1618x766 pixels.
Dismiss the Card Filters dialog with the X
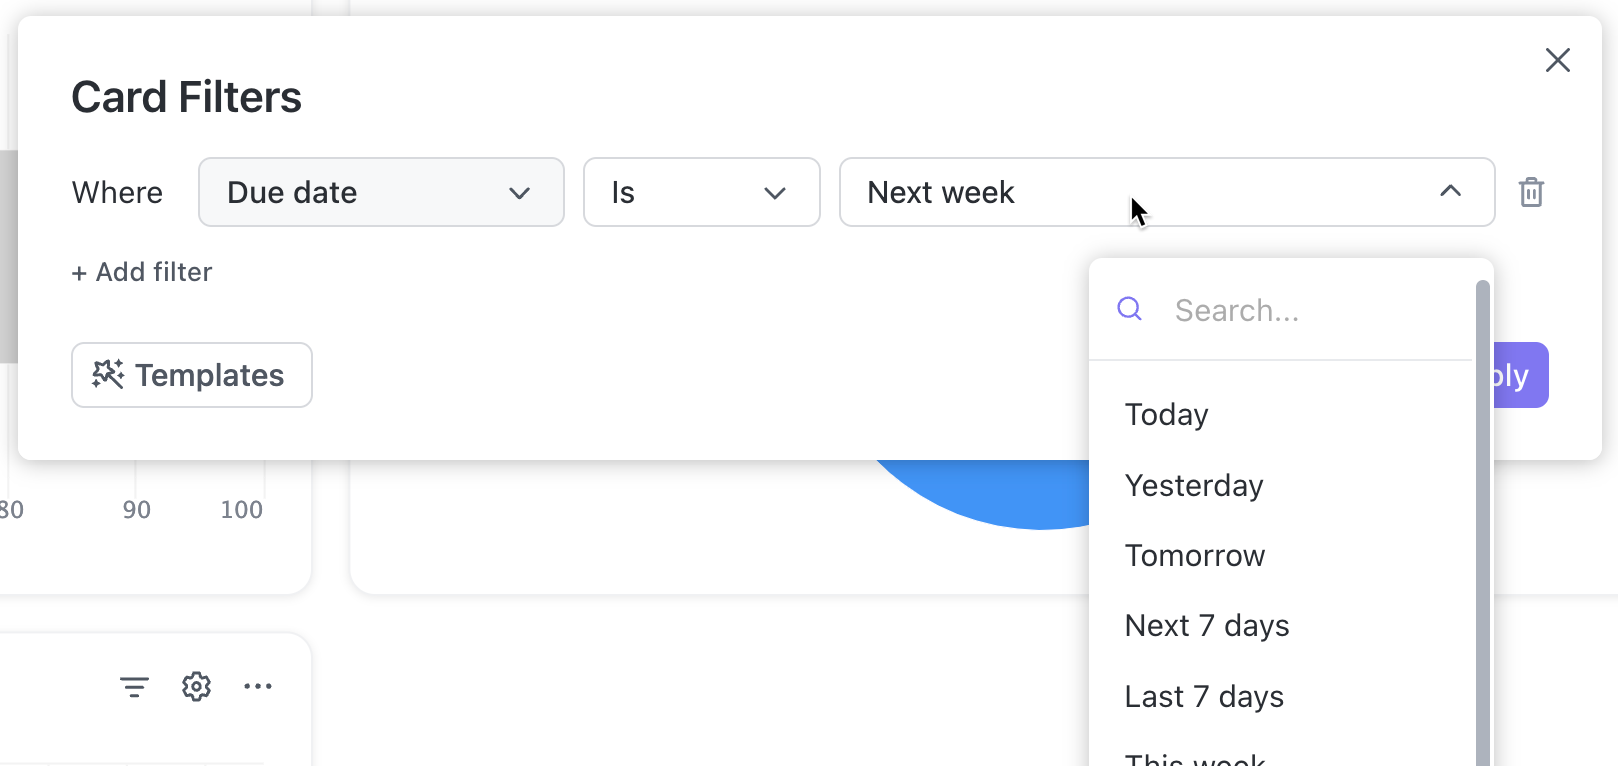(1558, 60)
